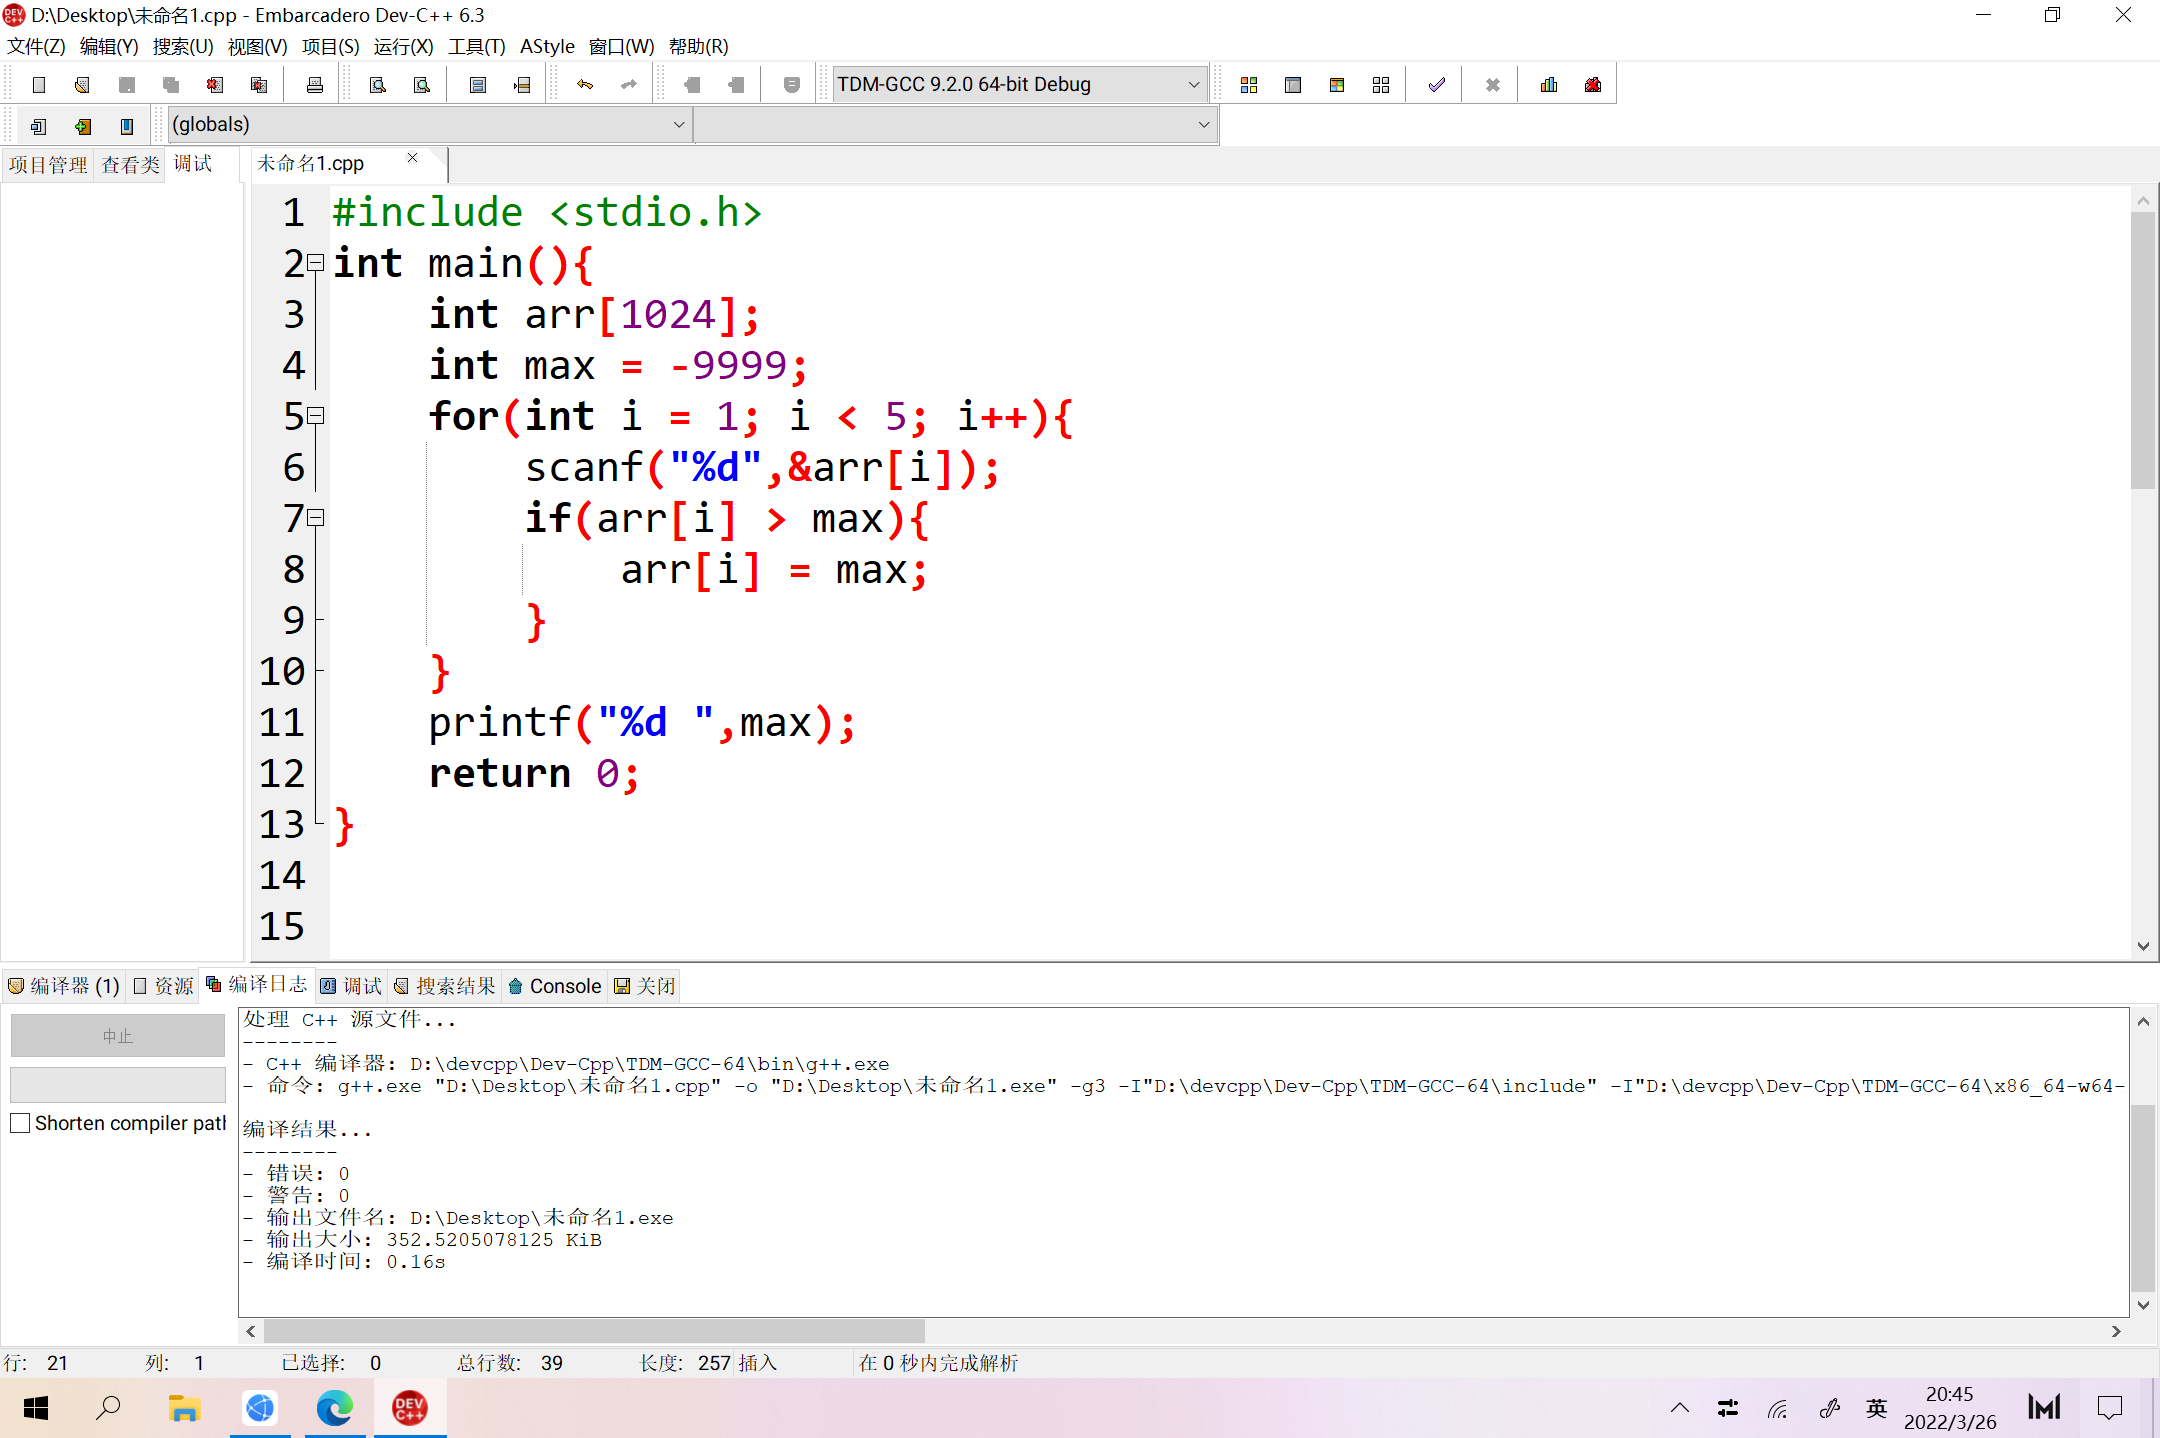Image resolution: width=2160 pixels, height=1438 pixels.
Task: Open the Find dialog via magnifier icon
Action: 378,83
